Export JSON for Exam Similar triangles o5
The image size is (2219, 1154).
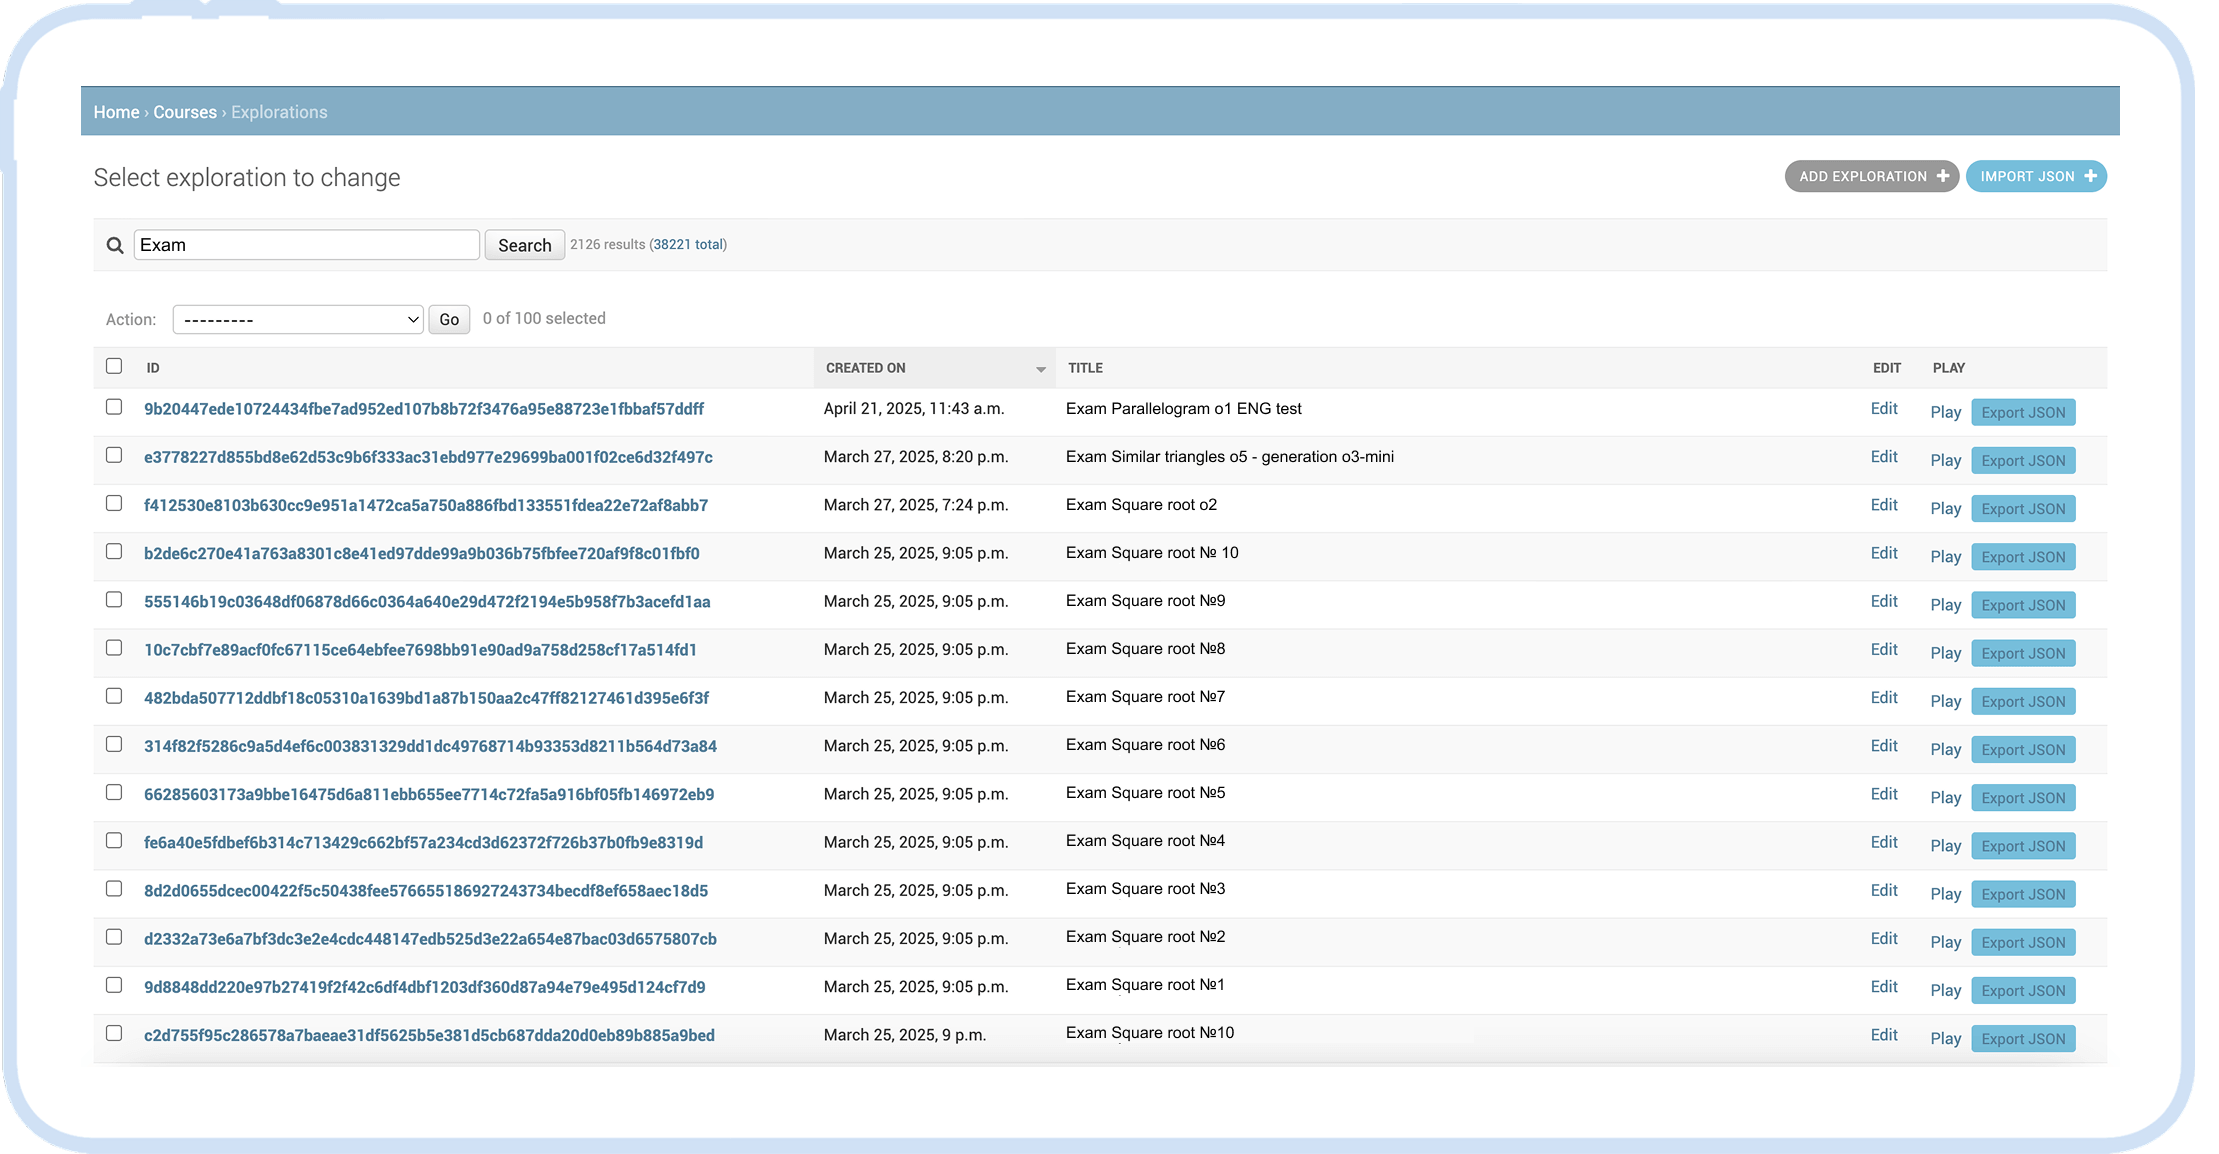[2022, 460]
